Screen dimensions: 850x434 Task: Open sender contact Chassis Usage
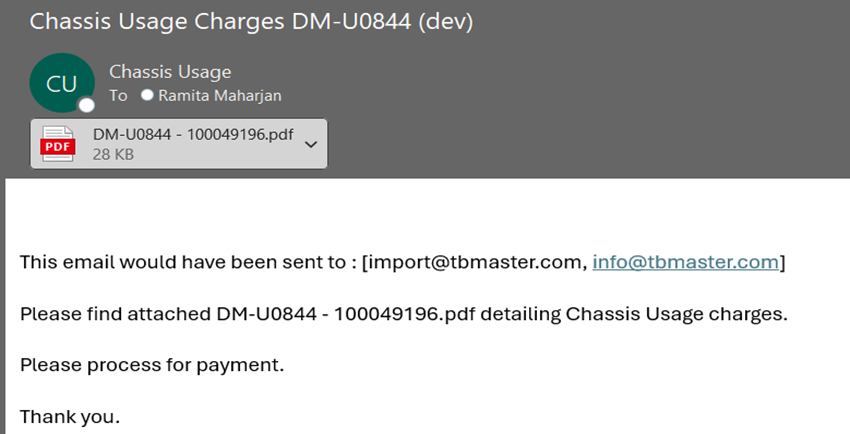[x=170, y=72]
